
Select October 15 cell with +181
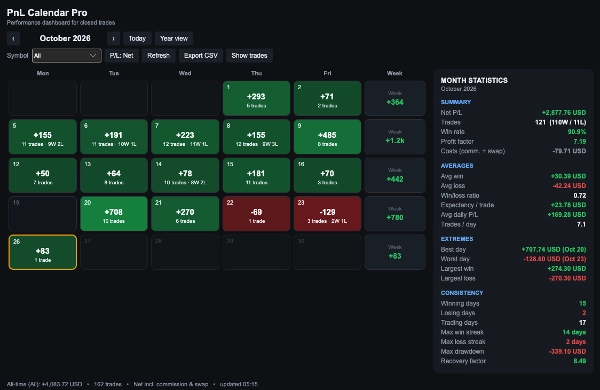256,175
